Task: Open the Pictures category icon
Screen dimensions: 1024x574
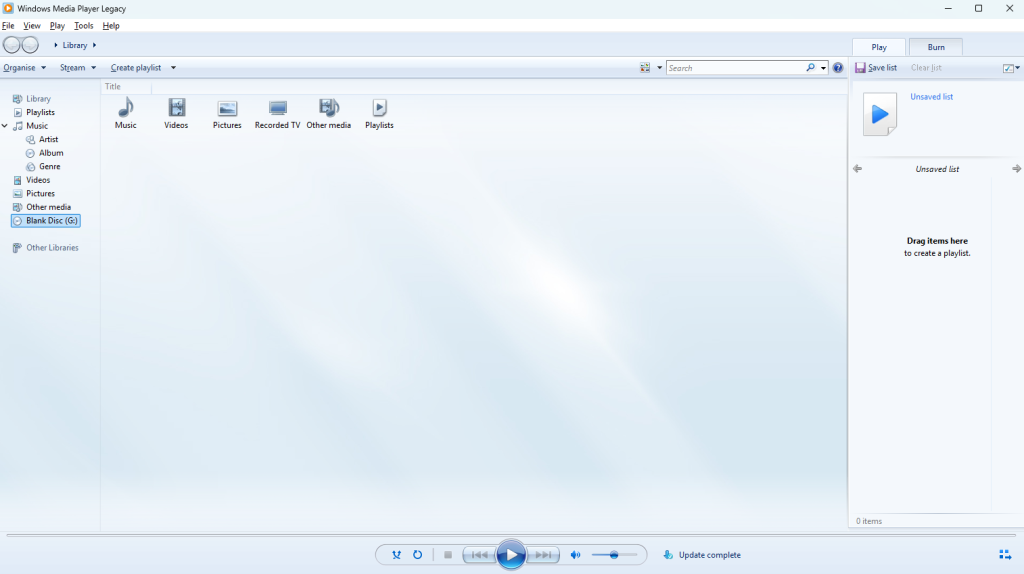Action: click(x=227, y=114)
